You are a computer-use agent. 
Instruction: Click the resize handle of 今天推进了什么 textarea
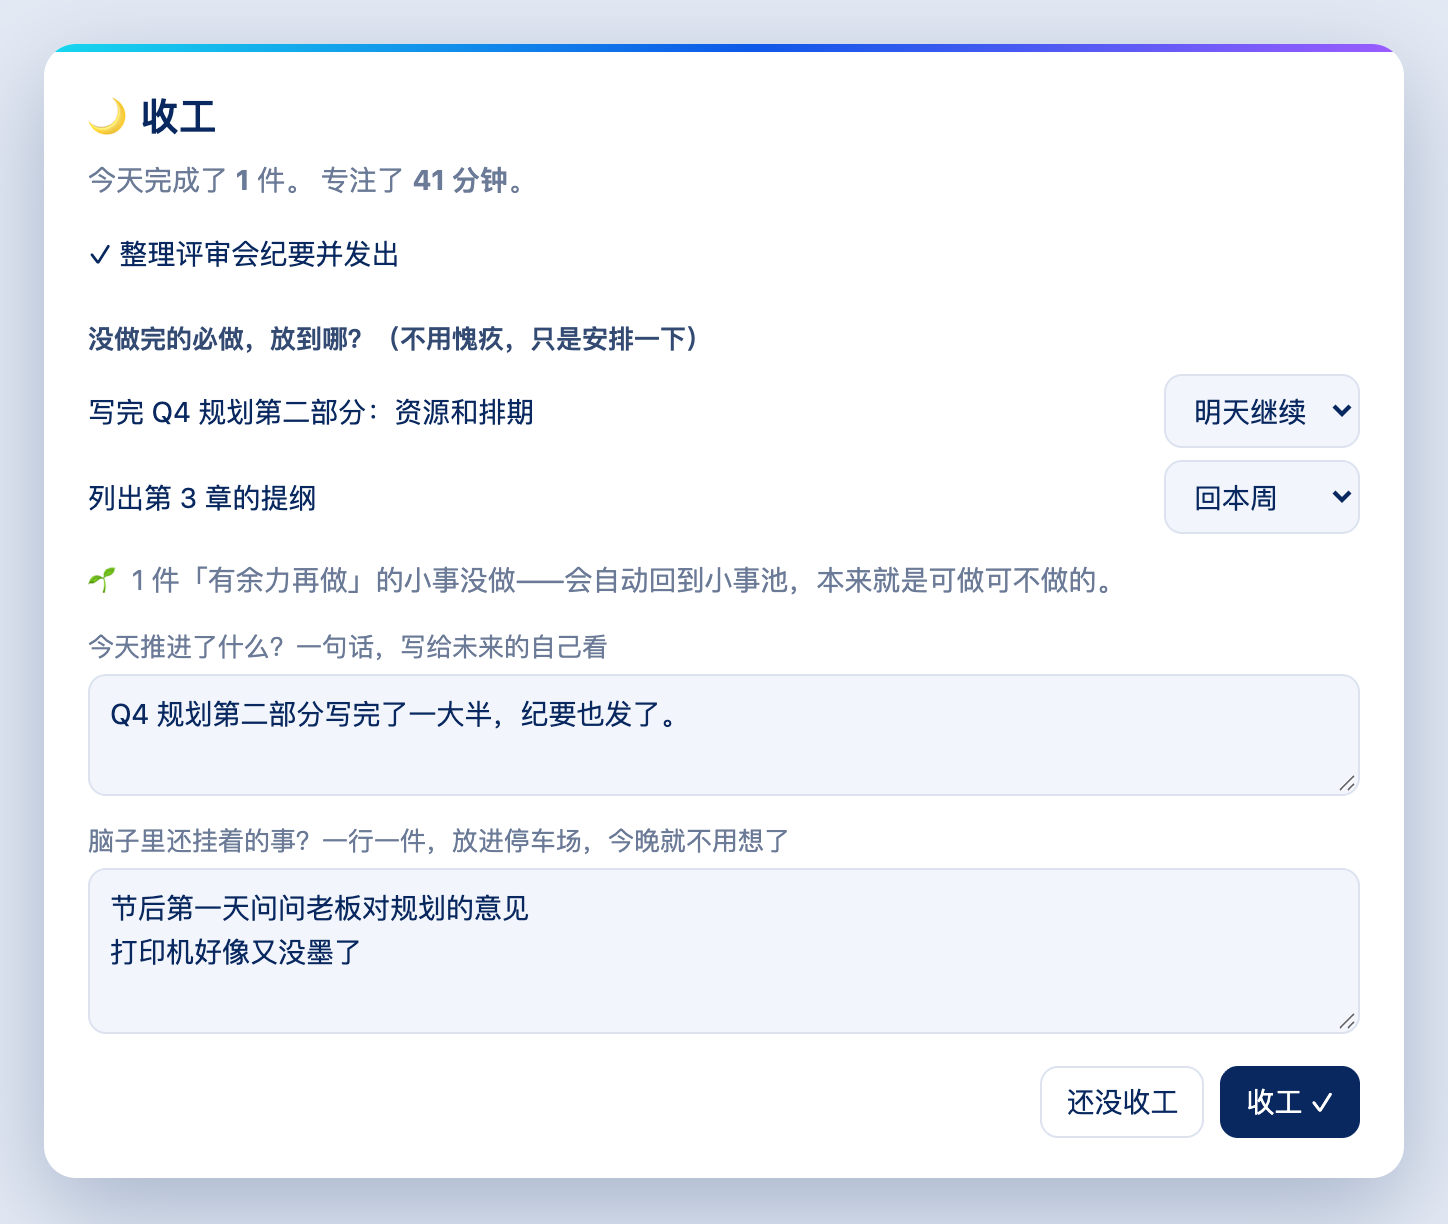(1347, 783)
